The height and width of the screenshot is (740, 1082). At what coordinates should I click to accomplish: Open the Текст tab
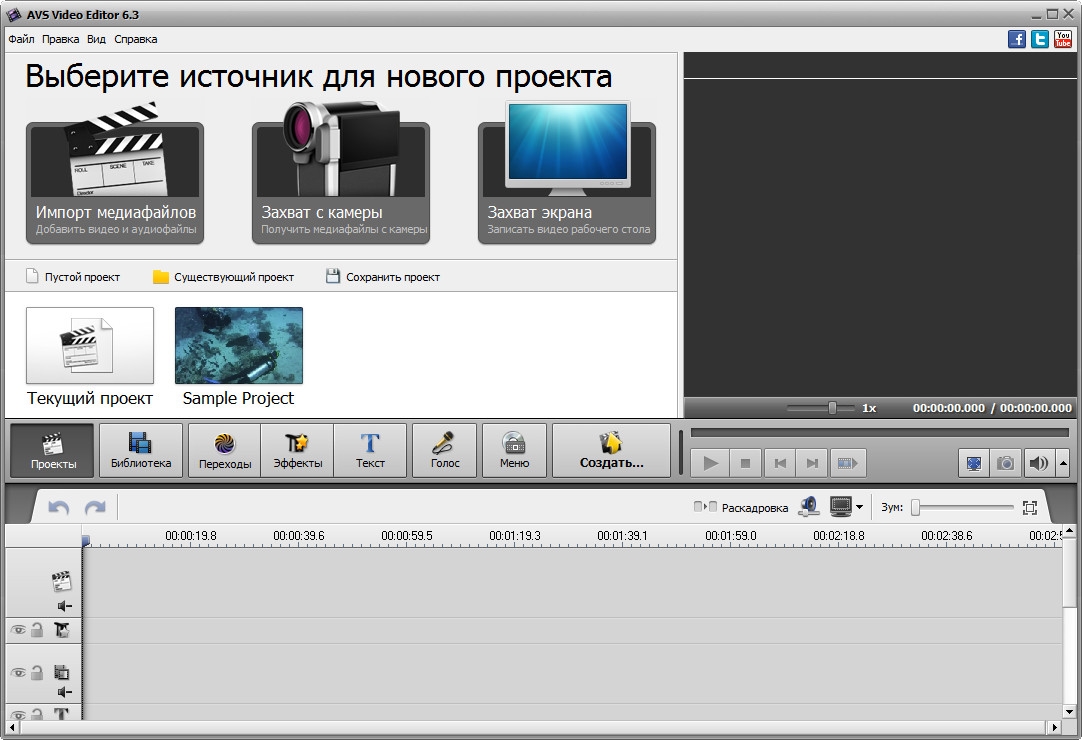tap(370, 451)
